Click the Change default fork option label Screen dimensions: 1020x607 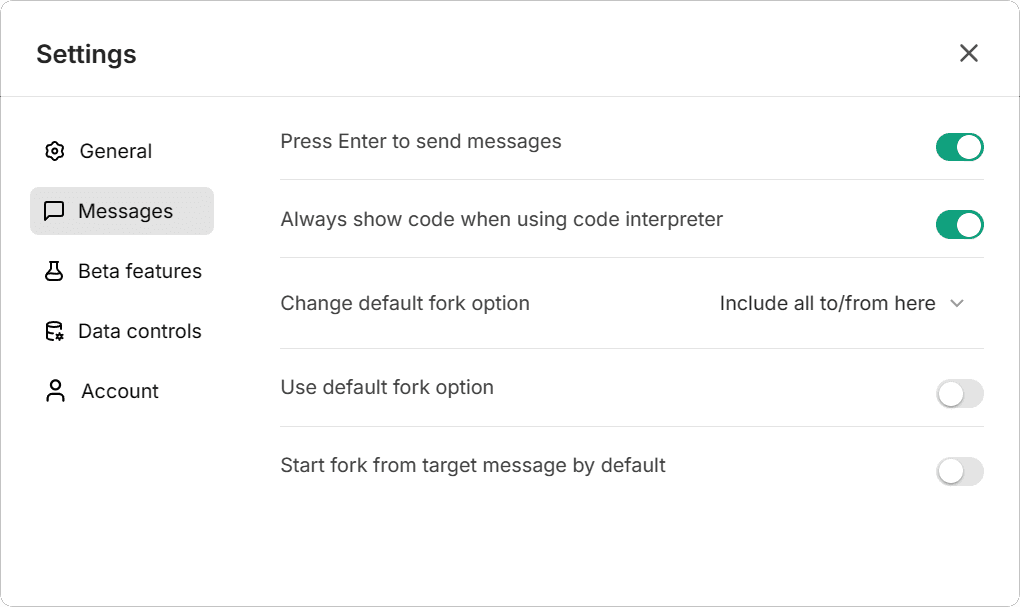tap(405, 303)
